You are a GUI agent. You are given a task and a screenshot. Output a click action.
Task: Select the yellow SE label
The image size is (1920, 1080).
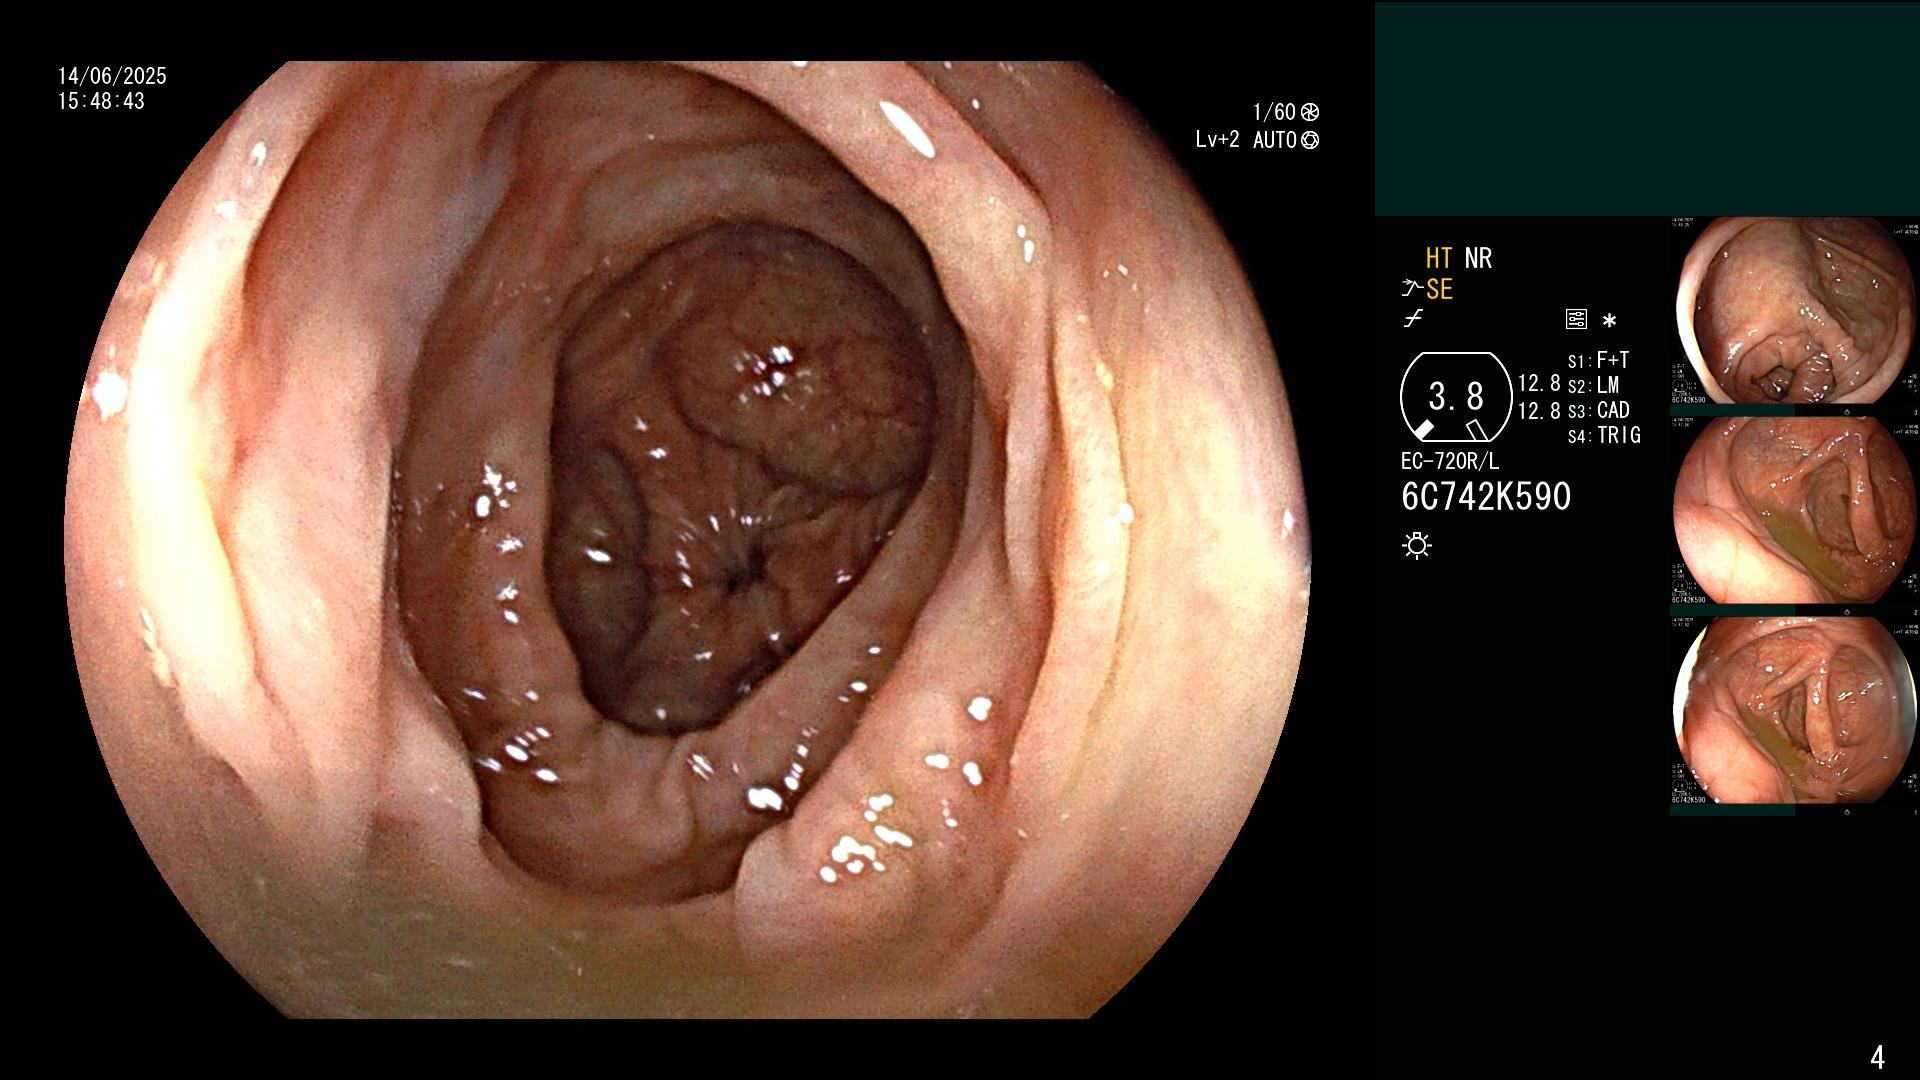[x=1439, y=290]
